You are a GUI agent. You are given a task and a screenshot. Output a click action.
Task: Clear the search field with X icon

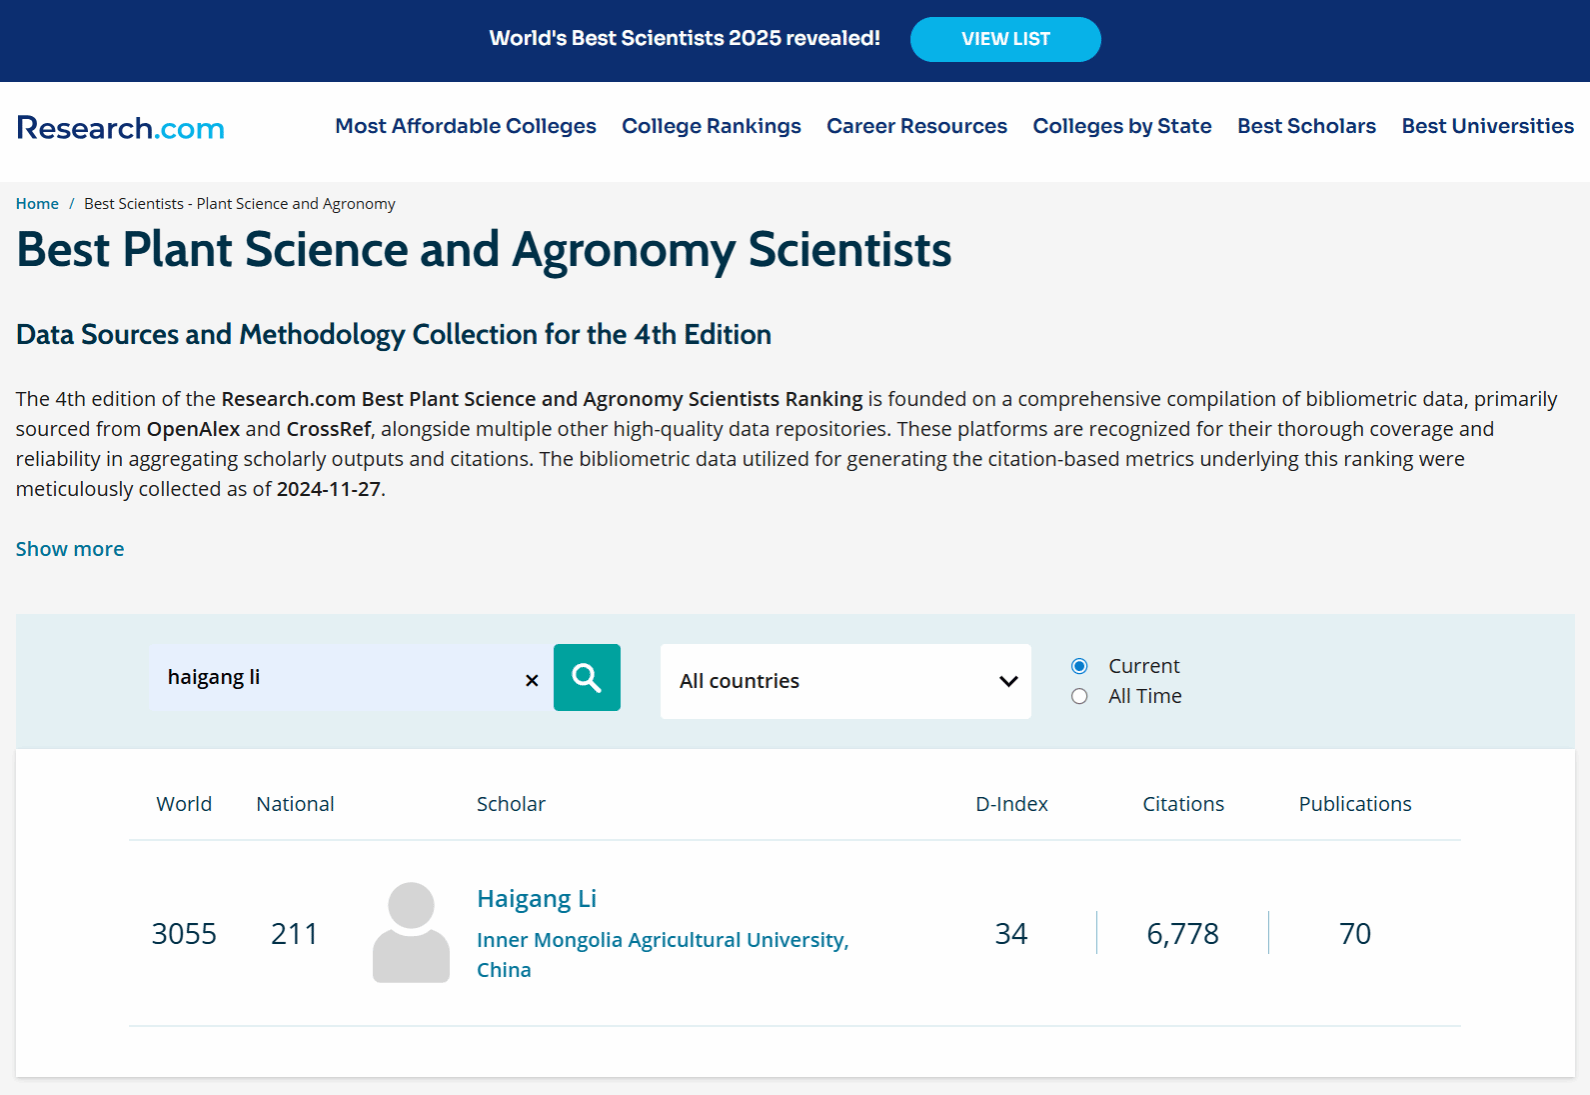[x=532, y=680]
